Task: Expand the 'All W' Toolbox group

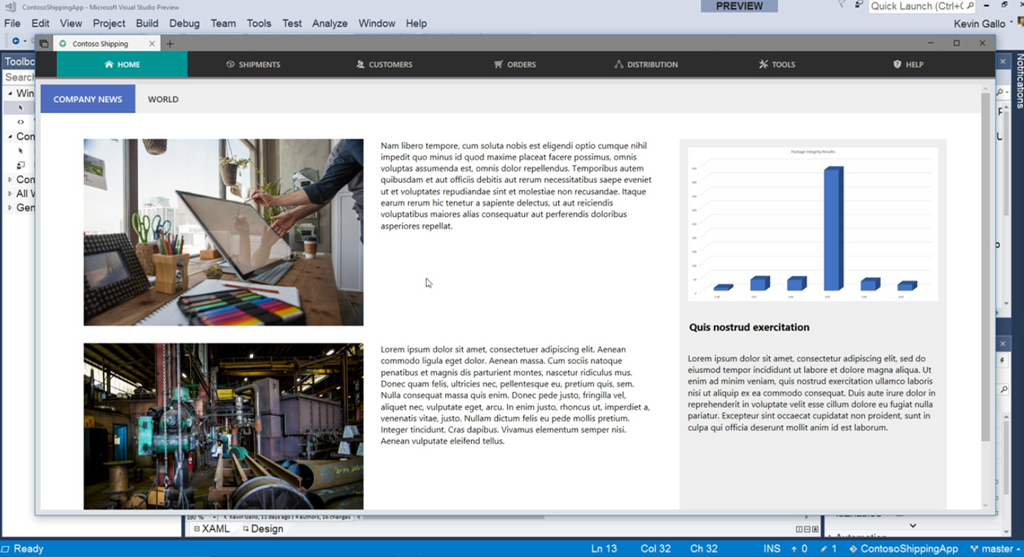Action: [x=10, y=193]
